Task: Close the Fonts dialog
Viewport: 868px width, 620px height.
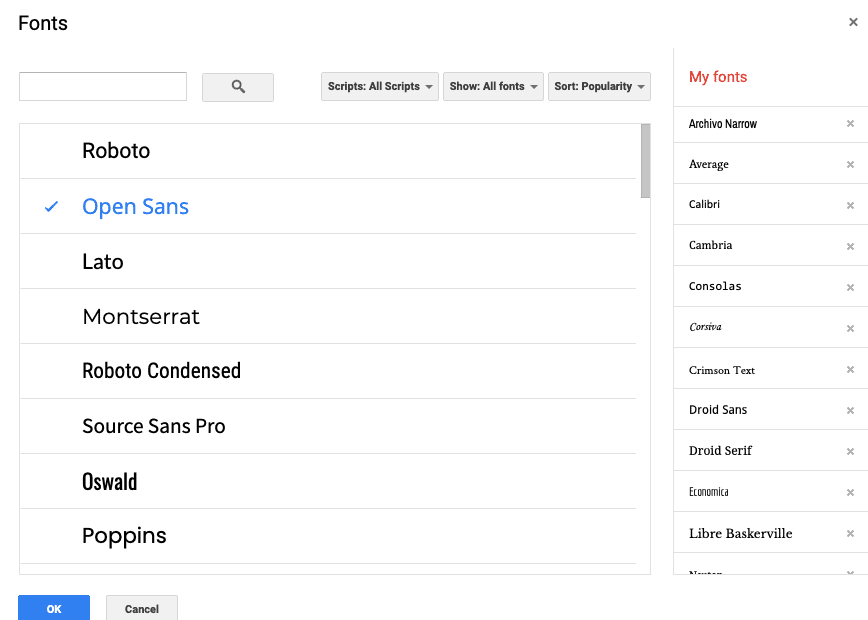Action: (x=853, y=22)
